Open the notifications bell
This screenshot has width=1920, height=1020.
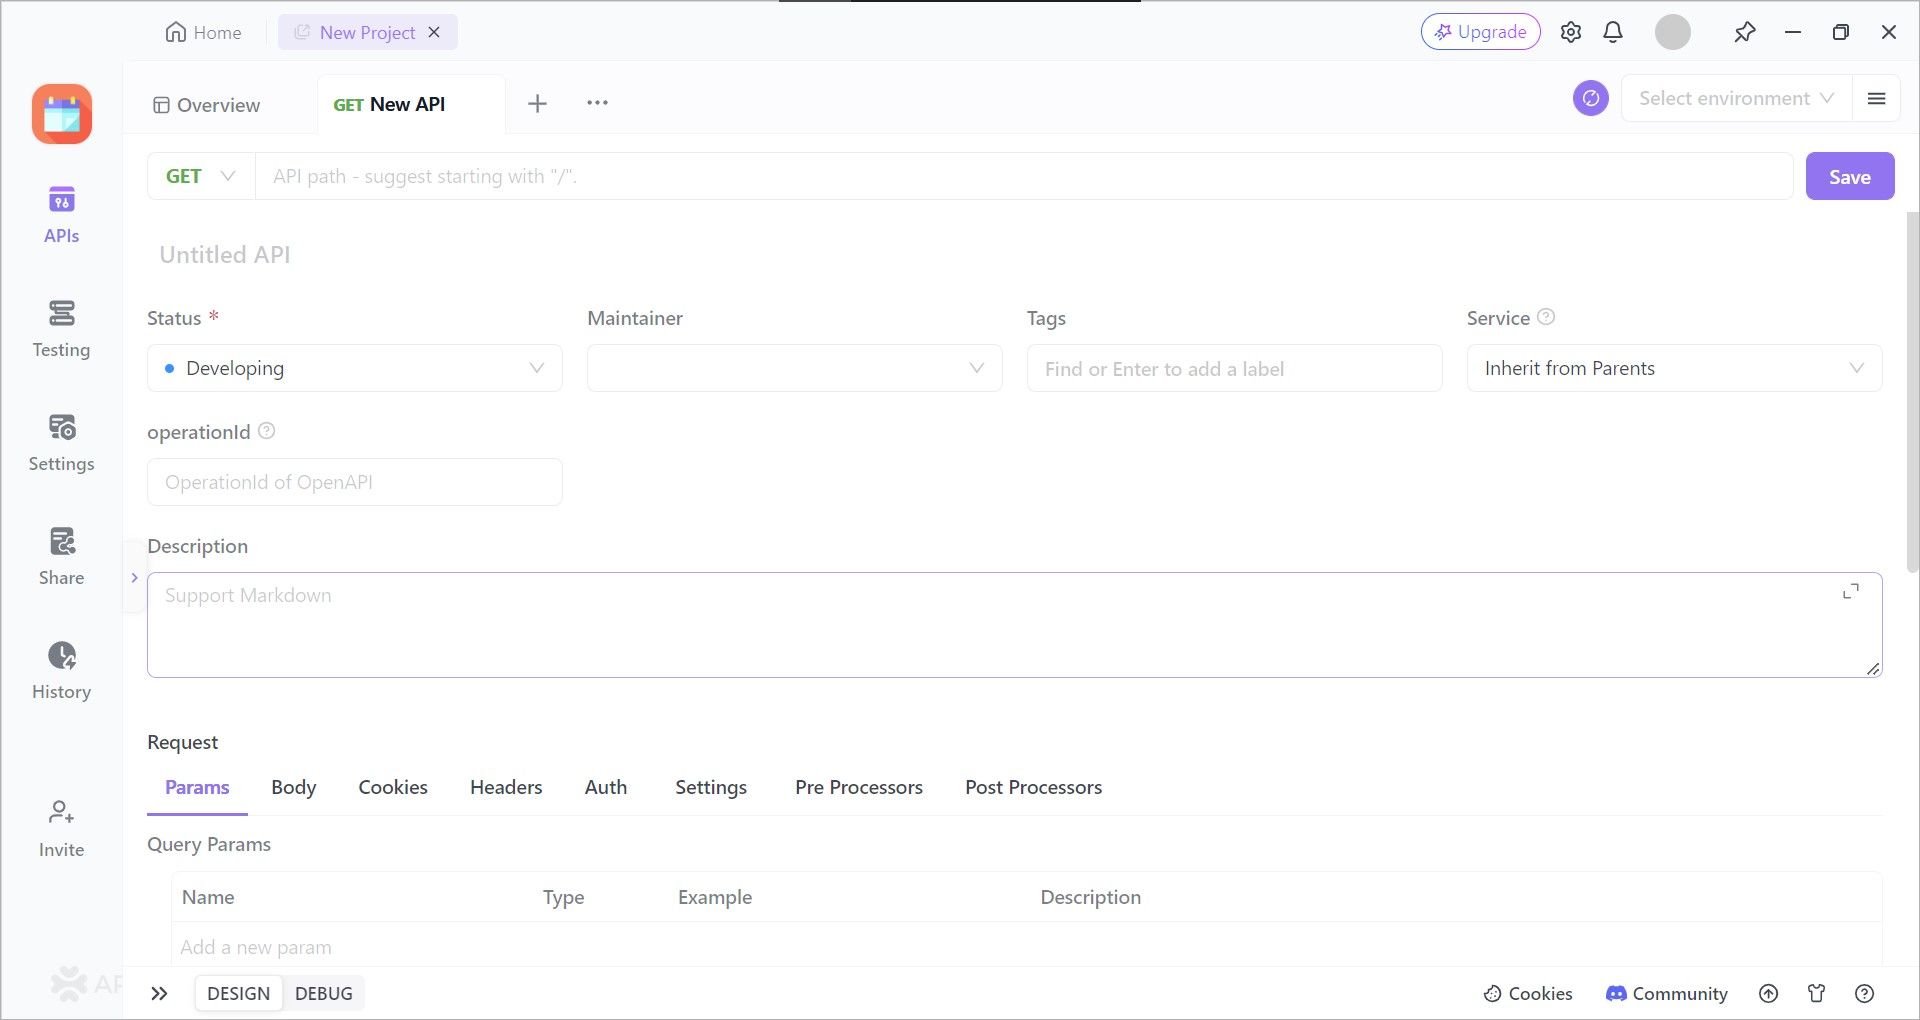coord(1612,31)
